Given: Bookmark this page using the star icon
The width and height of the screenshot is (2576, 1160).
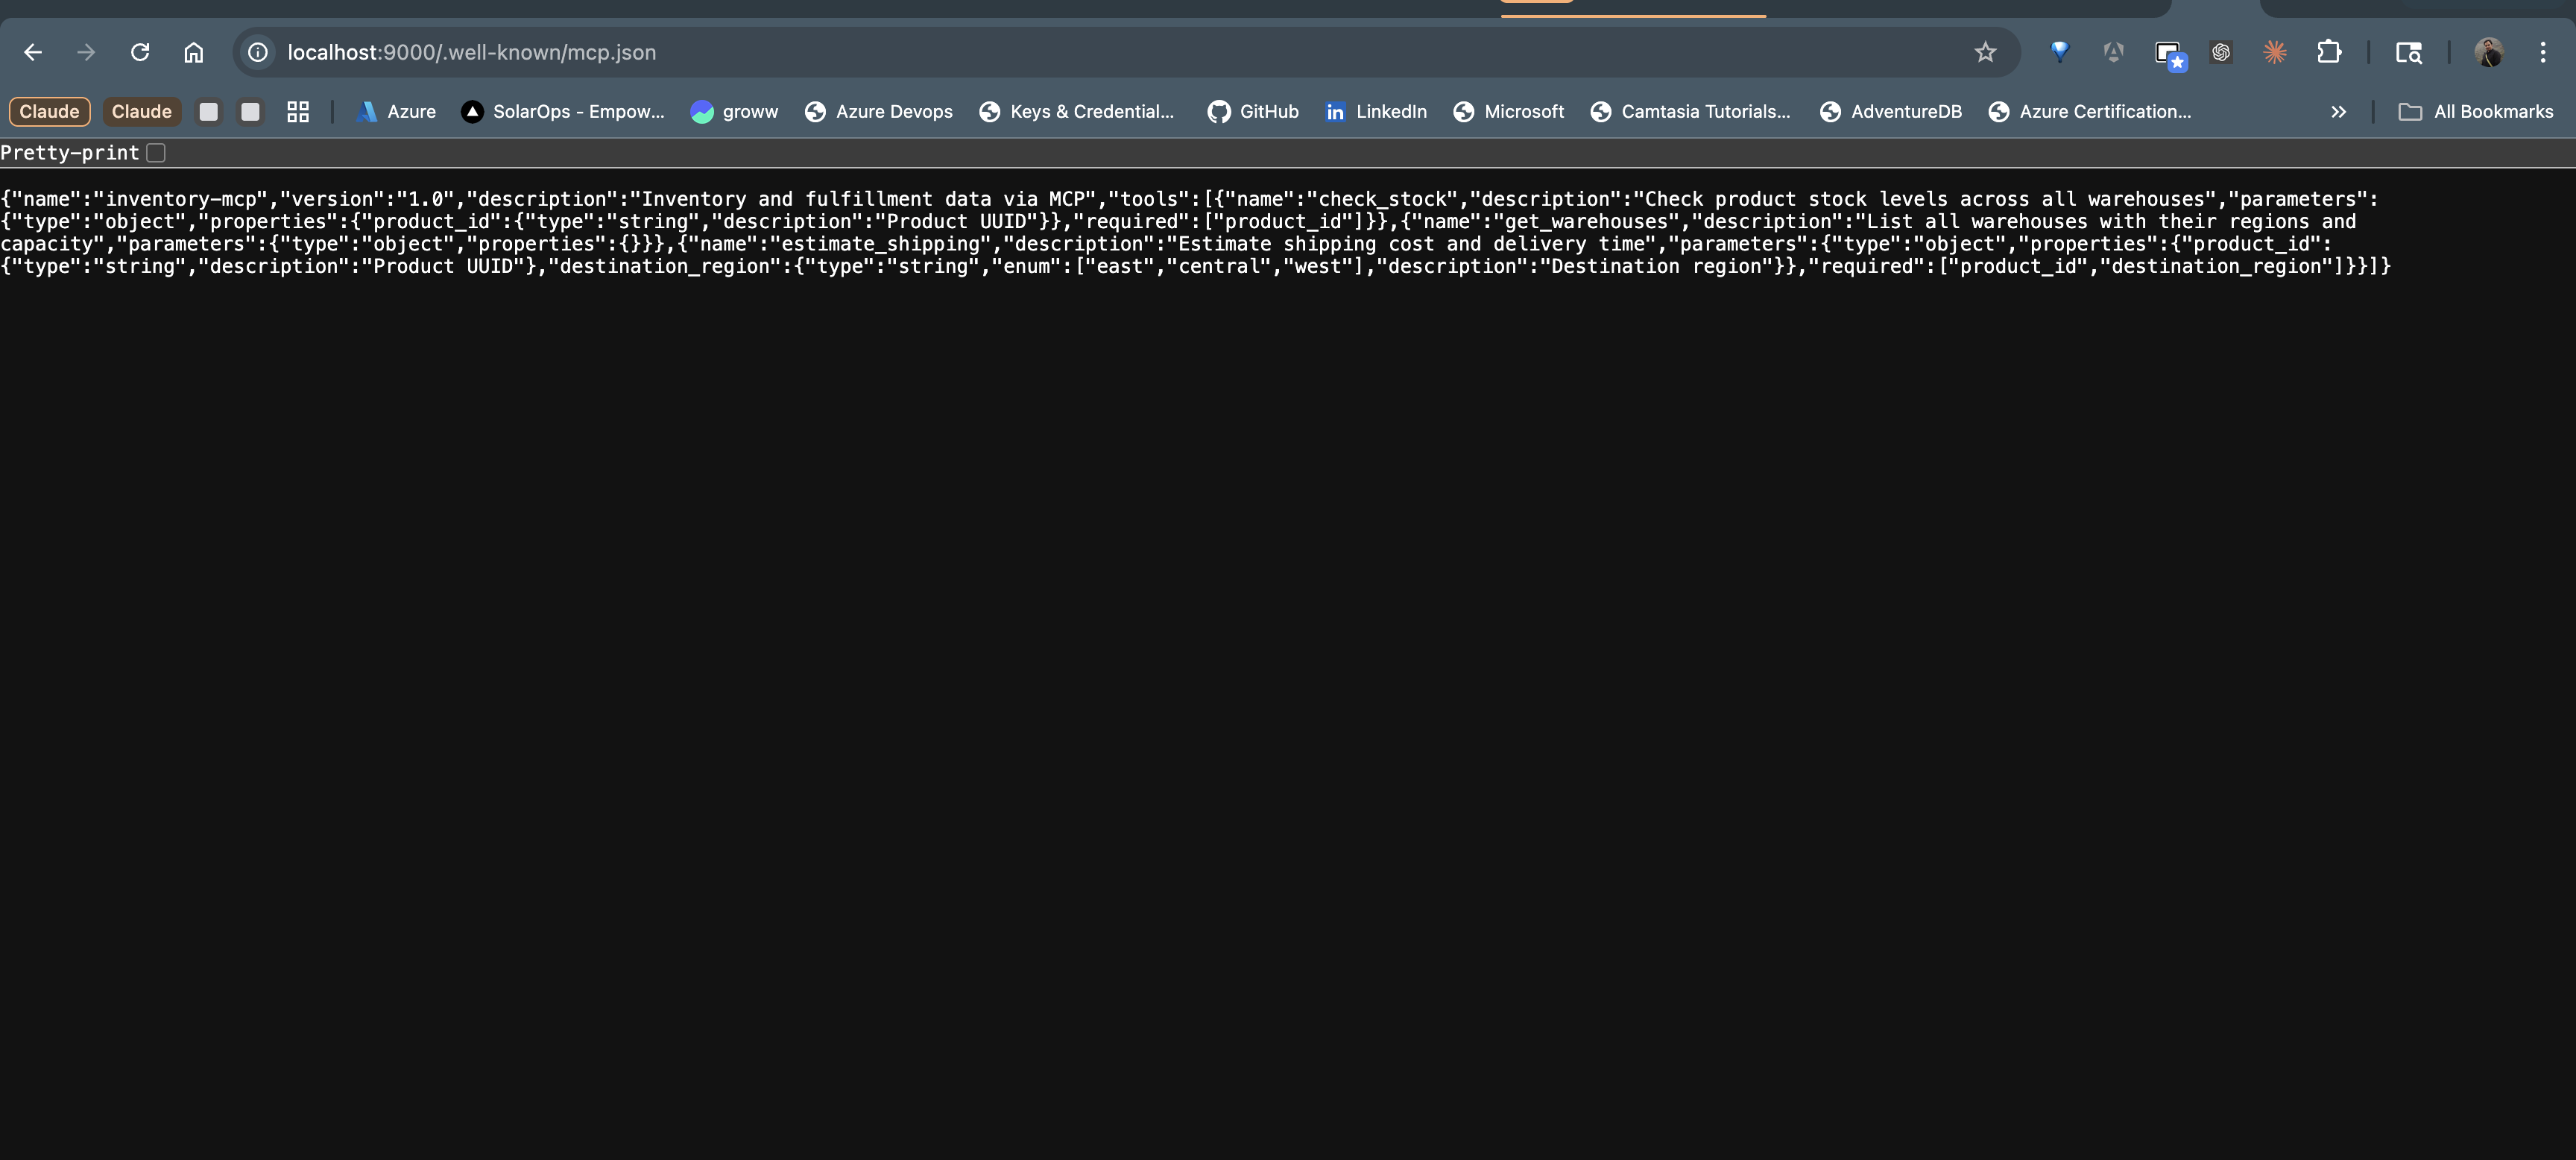Looking at the screenshot, I should pyautogui.click(x=1985, y=52).
